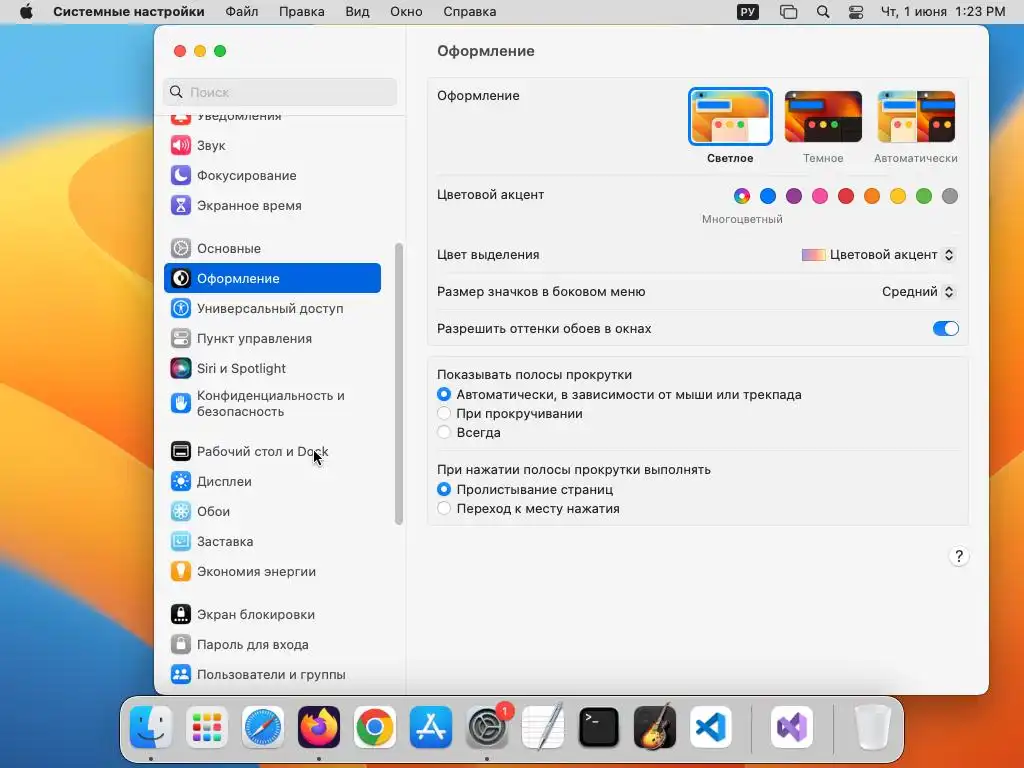1024x768 pixels.
Task: Open Системные настройки app menu
Action: [129, 12]
